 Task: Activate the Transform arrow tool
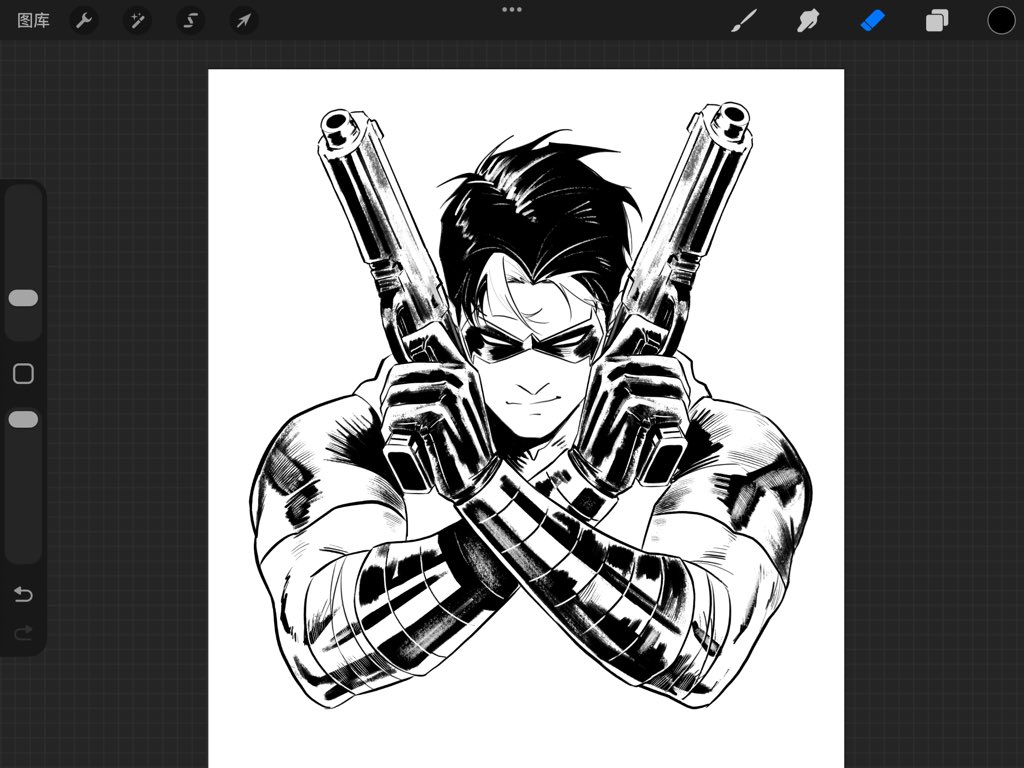coord(244,21)
